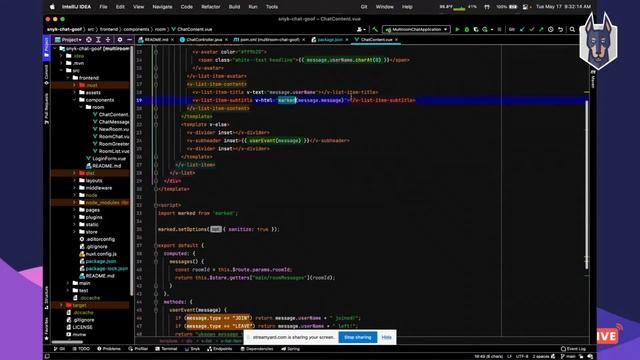
Task: Open the Git menu
Action: click(364, 7)
